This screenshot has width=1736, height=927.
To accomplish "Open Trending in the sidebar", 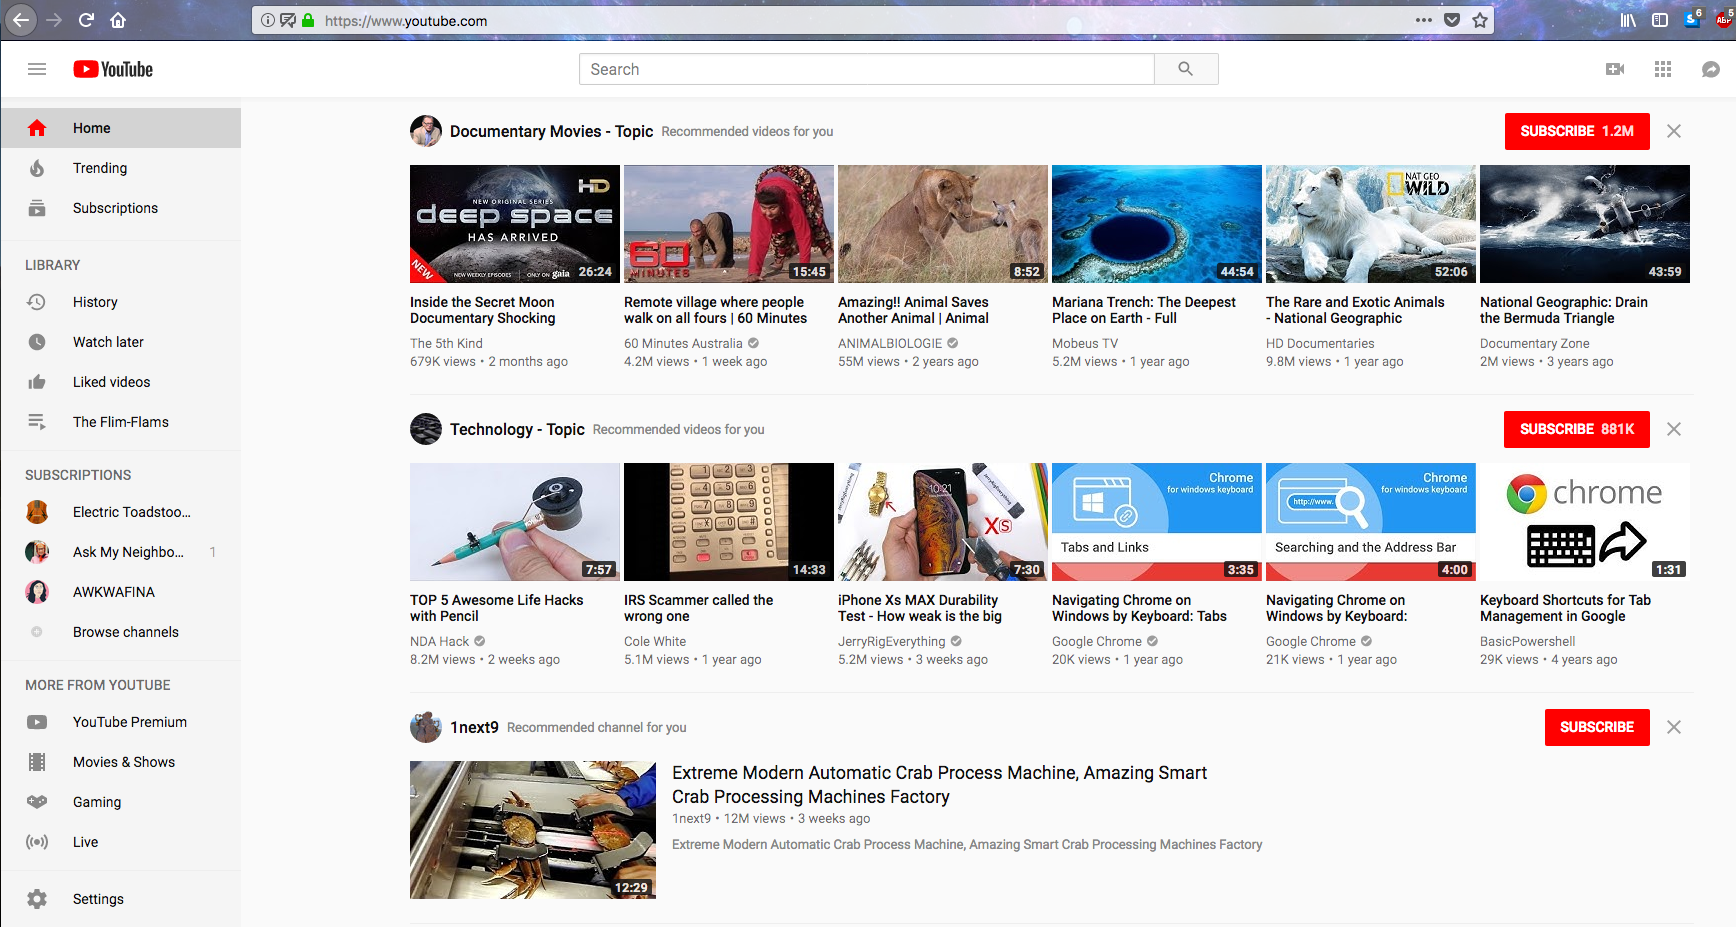I will click(x=121, y=168).
